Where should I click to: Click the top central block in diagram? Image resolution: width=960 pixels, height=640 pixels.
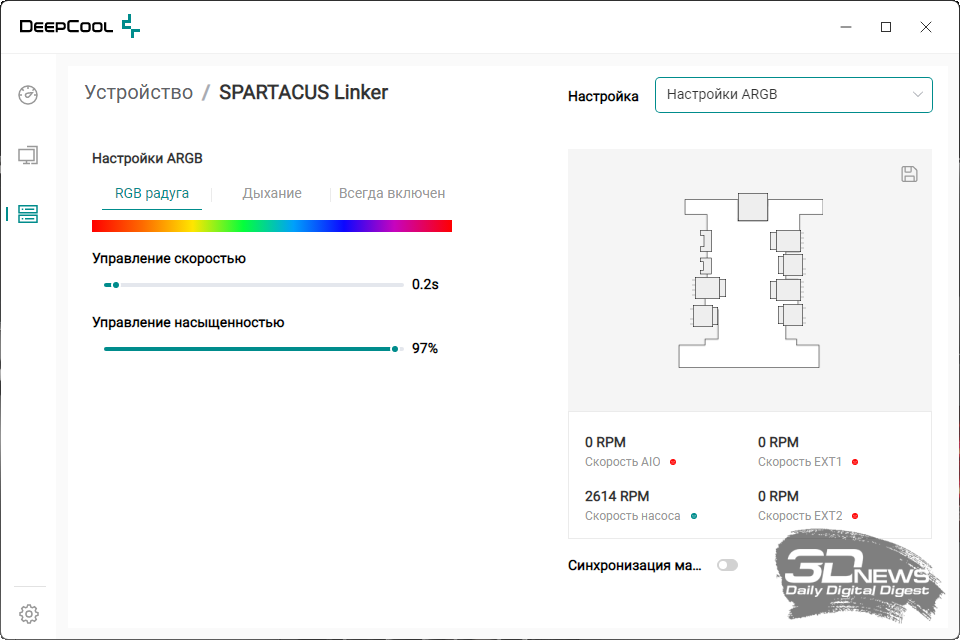[x=752, y=207]
